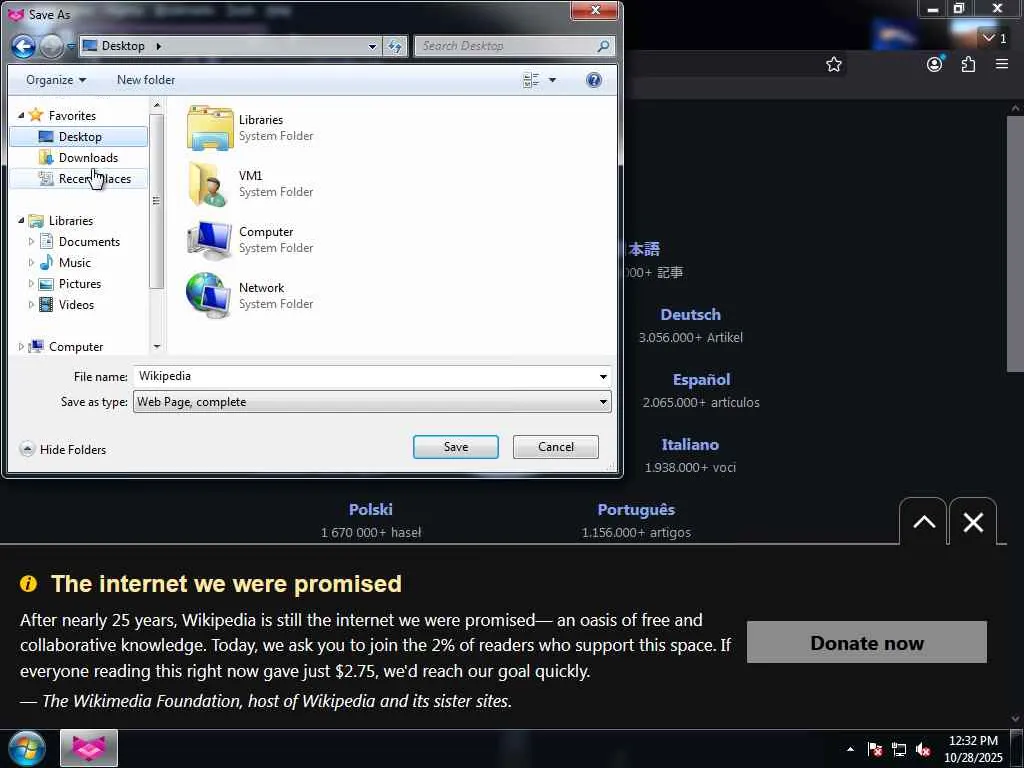This screenshot has width=1024, height=768.
Task: Open the Italiano Wikipedia link
Action: 690,445
